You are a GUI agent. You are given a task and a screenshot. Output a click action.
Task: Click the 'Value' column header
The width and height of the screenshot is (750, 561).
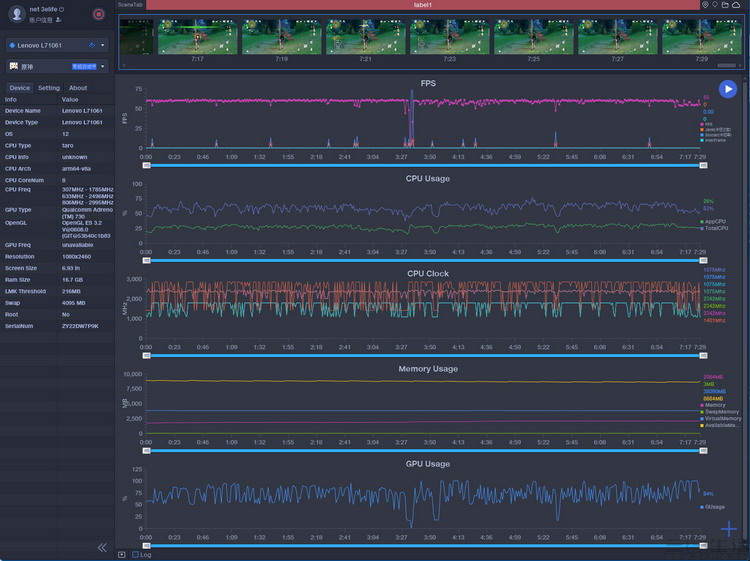(70, 99)
